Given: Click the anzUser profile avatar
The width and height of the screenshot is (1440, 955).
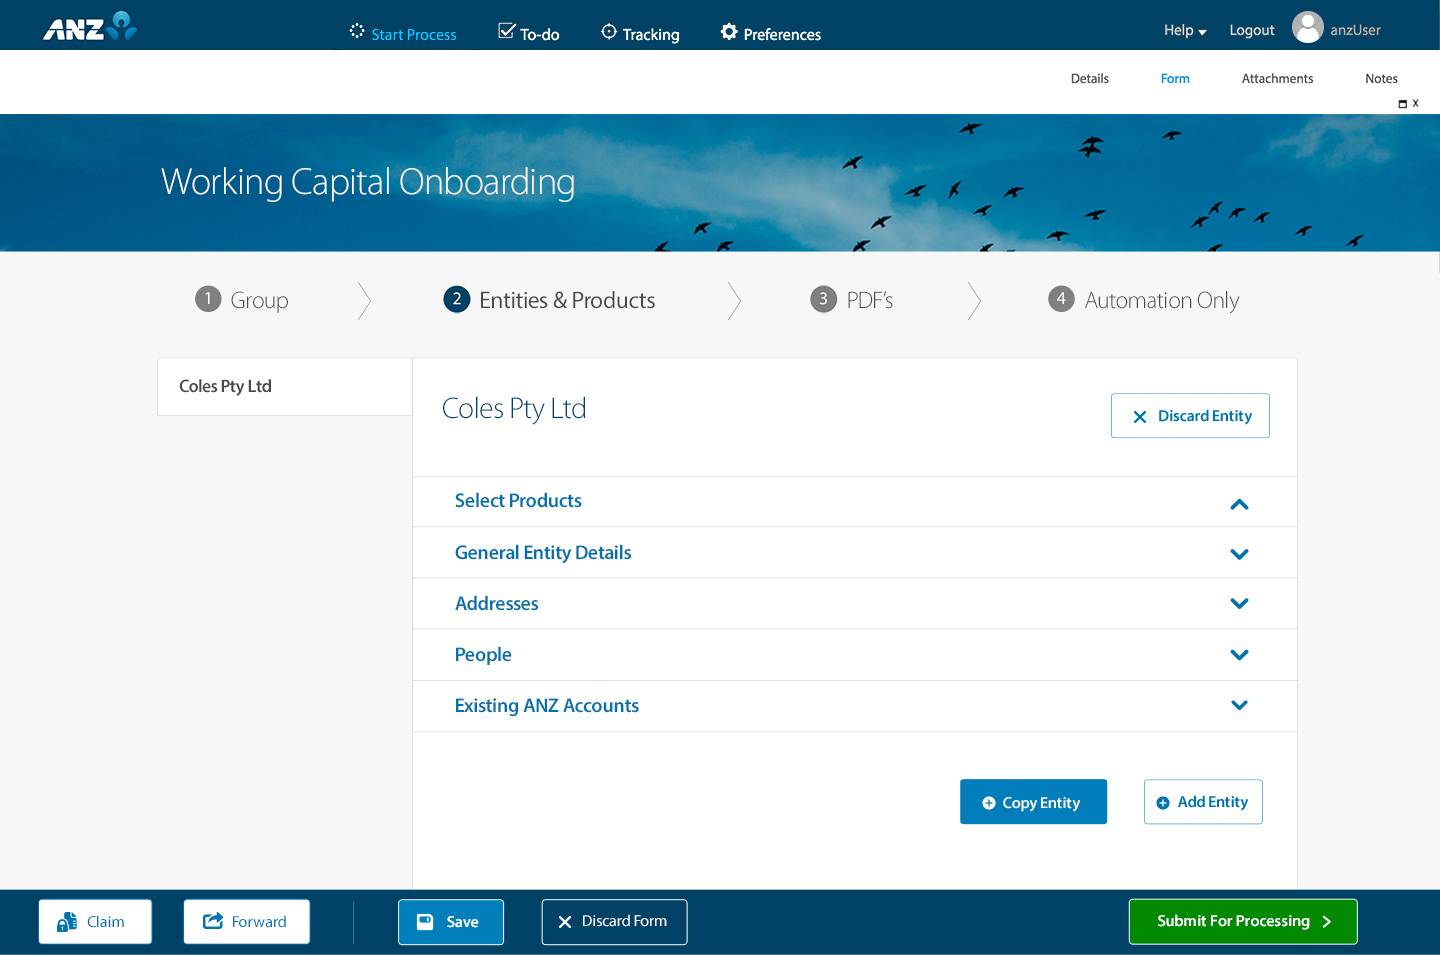Looking at the screenshot, I should coord(1307,28).
